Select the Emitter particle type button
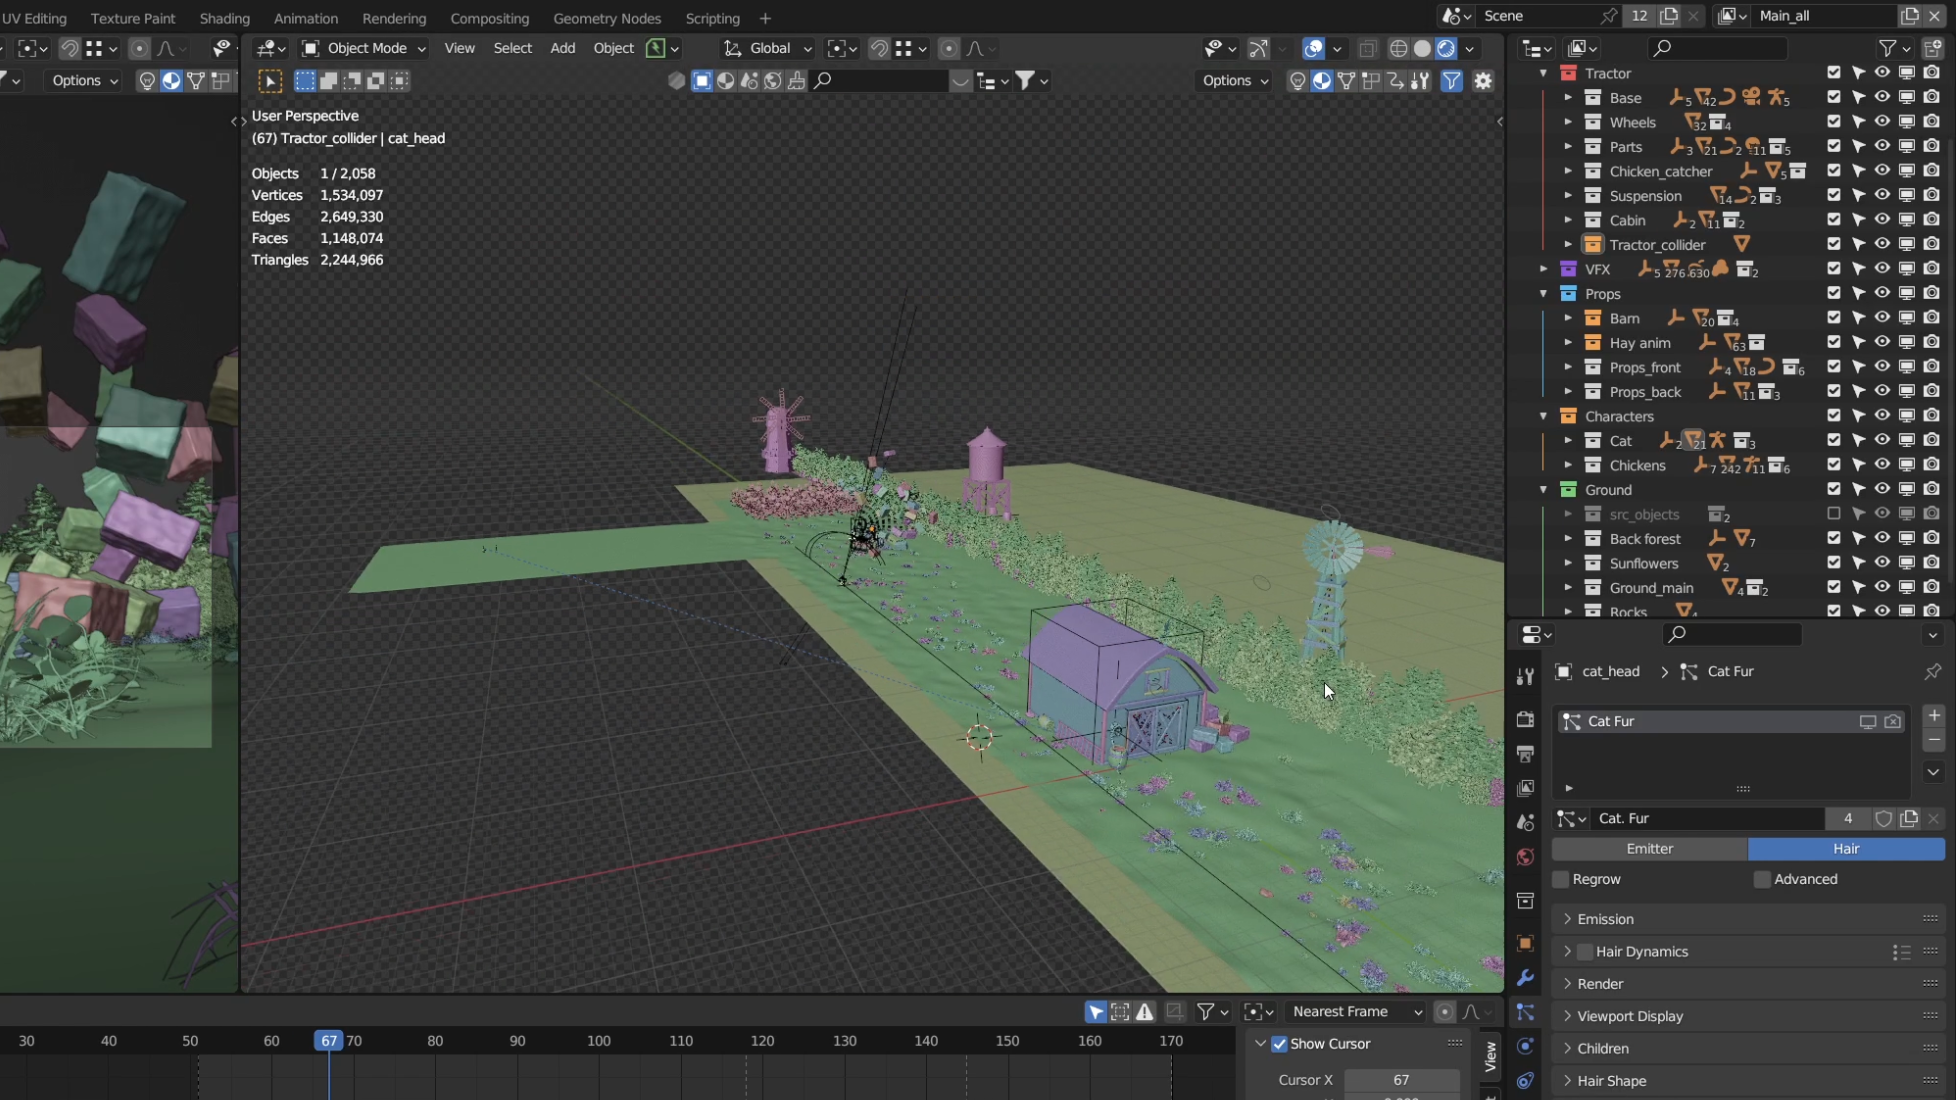Image resolution: width=1956 pixels, height=1100 pixels. pos(1649,849)
